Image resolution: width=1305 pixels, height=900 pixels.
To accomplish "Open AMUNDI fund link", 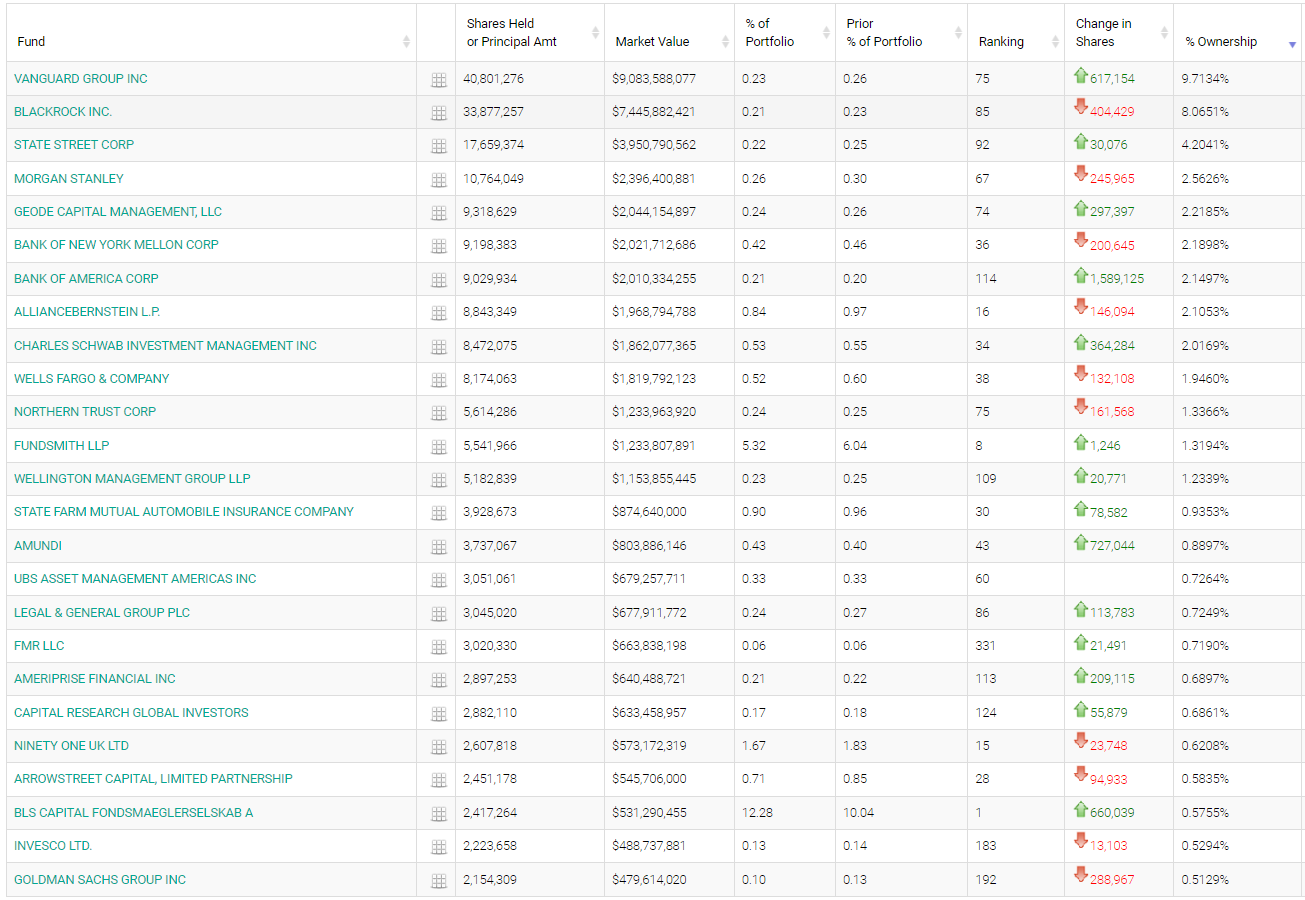I will click(38, 546).
